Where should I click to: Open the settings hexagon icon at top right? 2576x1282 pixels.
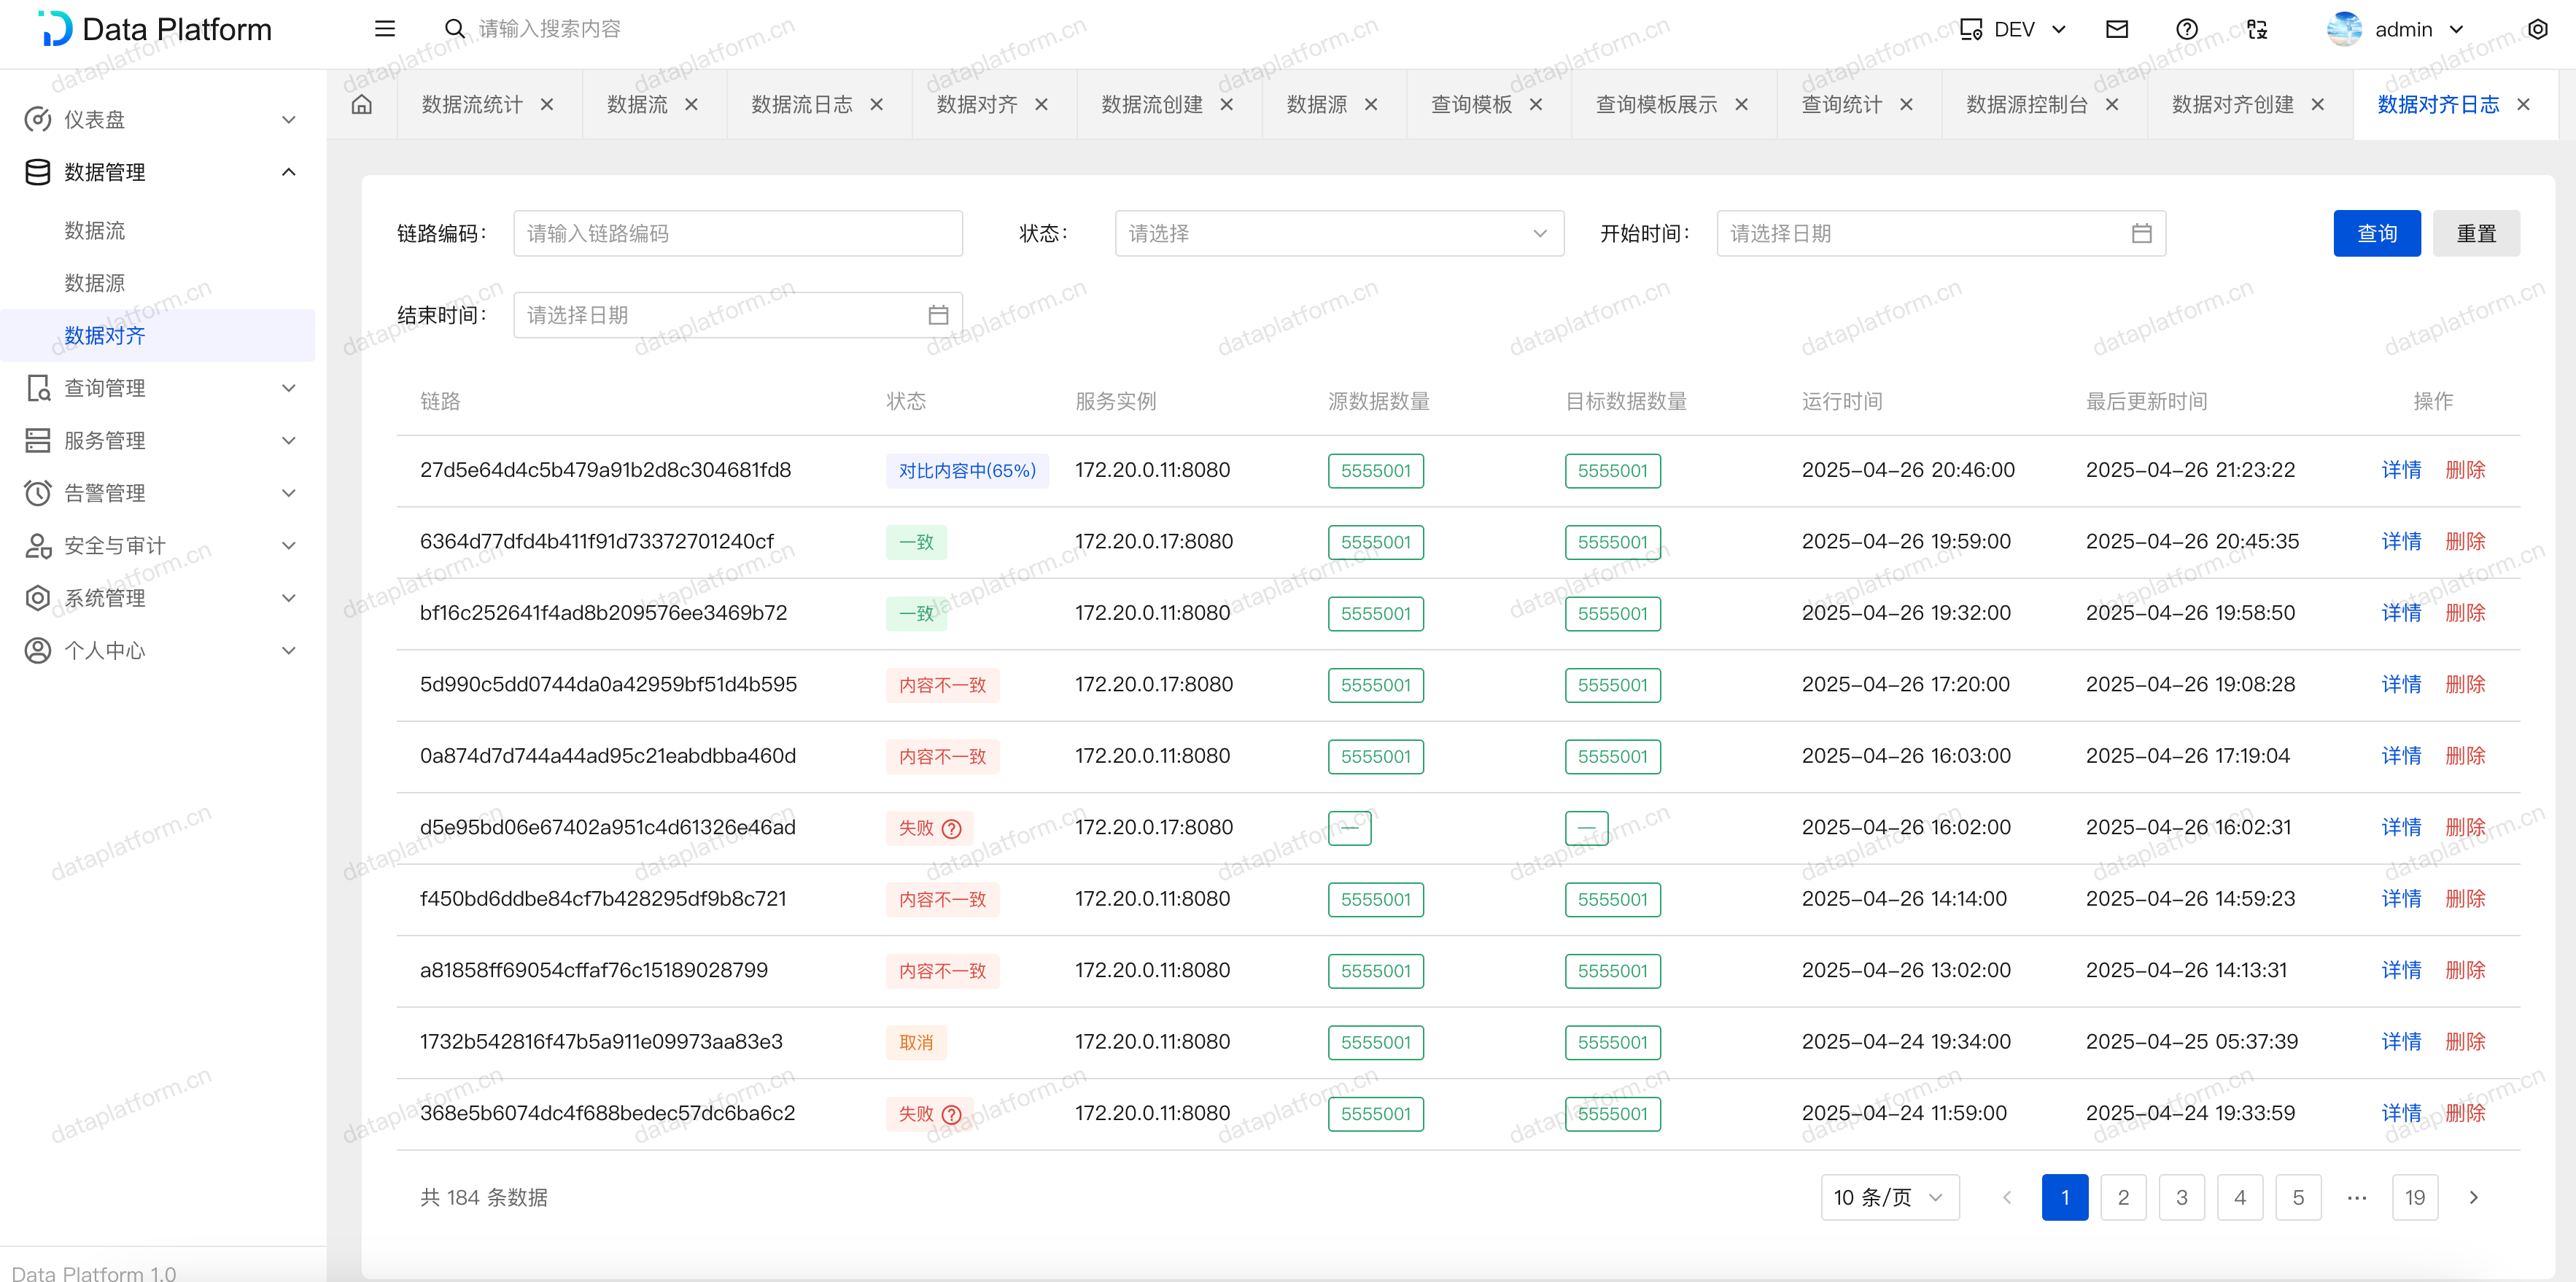pos(2537,29)
